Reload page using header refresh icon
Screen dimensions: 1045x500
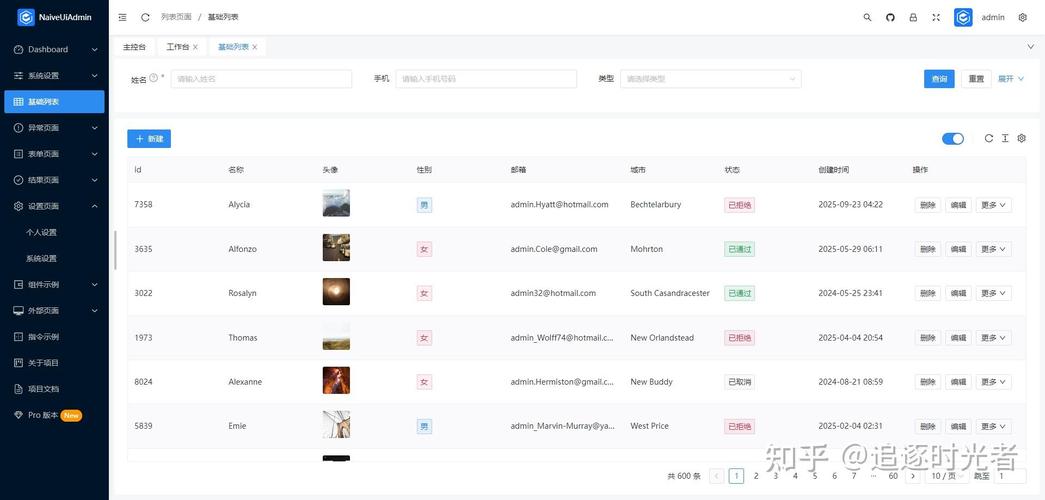click(x=145, y=17)
